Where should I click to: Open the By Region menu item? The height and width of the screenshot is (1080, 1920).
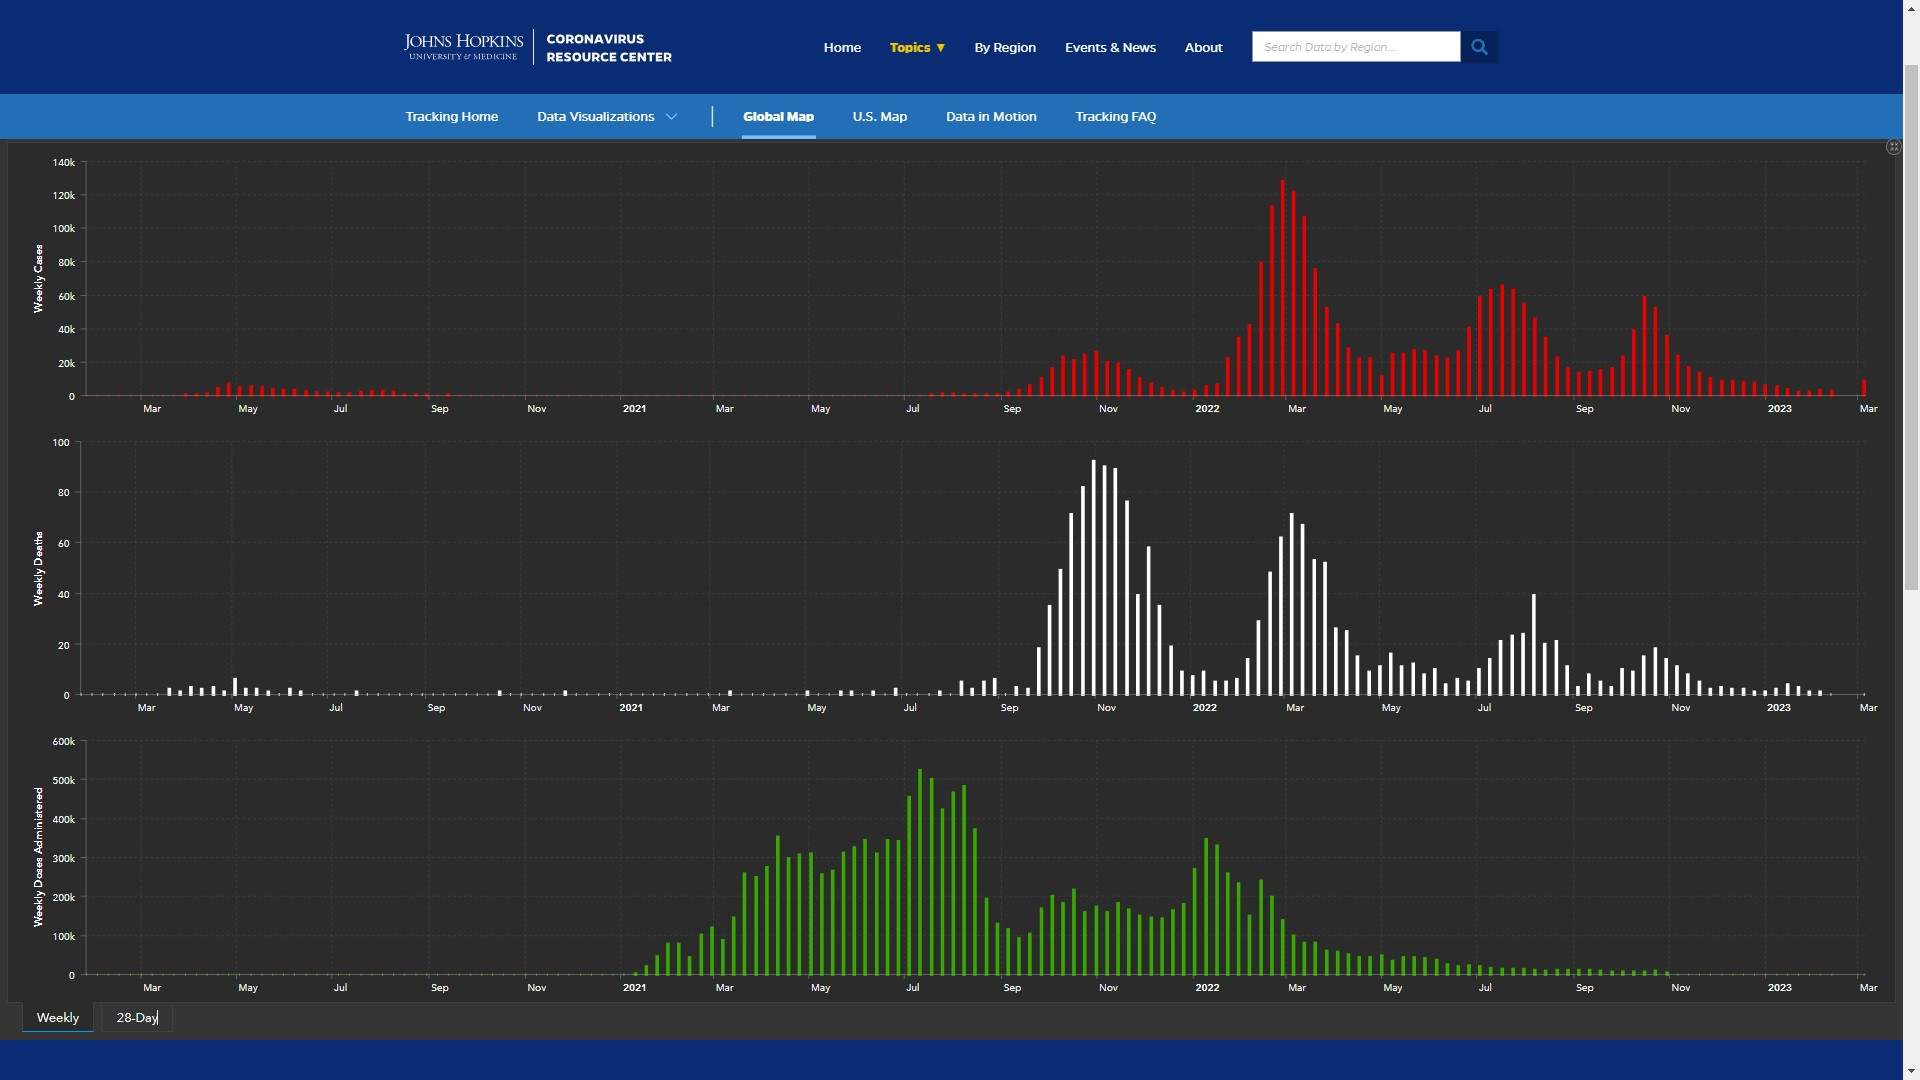click(x=1005, y=47)
